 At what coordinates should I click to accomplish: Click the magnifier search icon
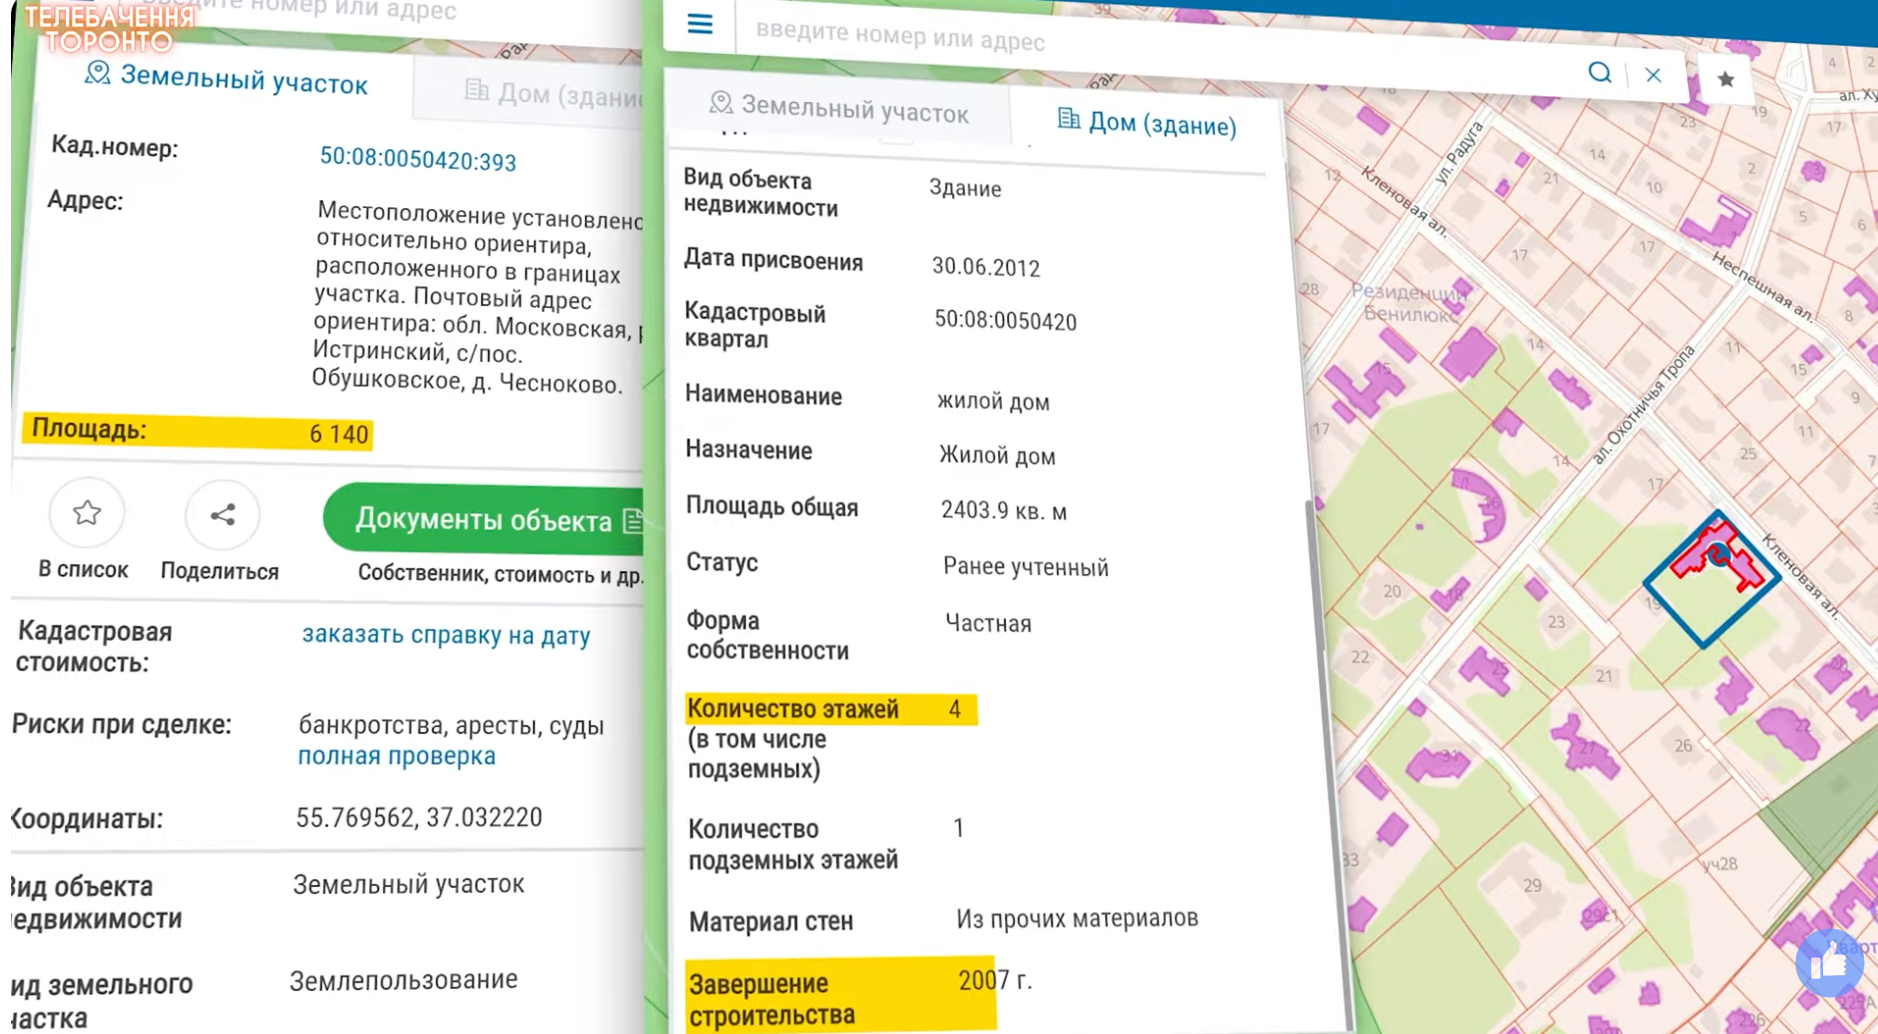(x=1600, y=72)
